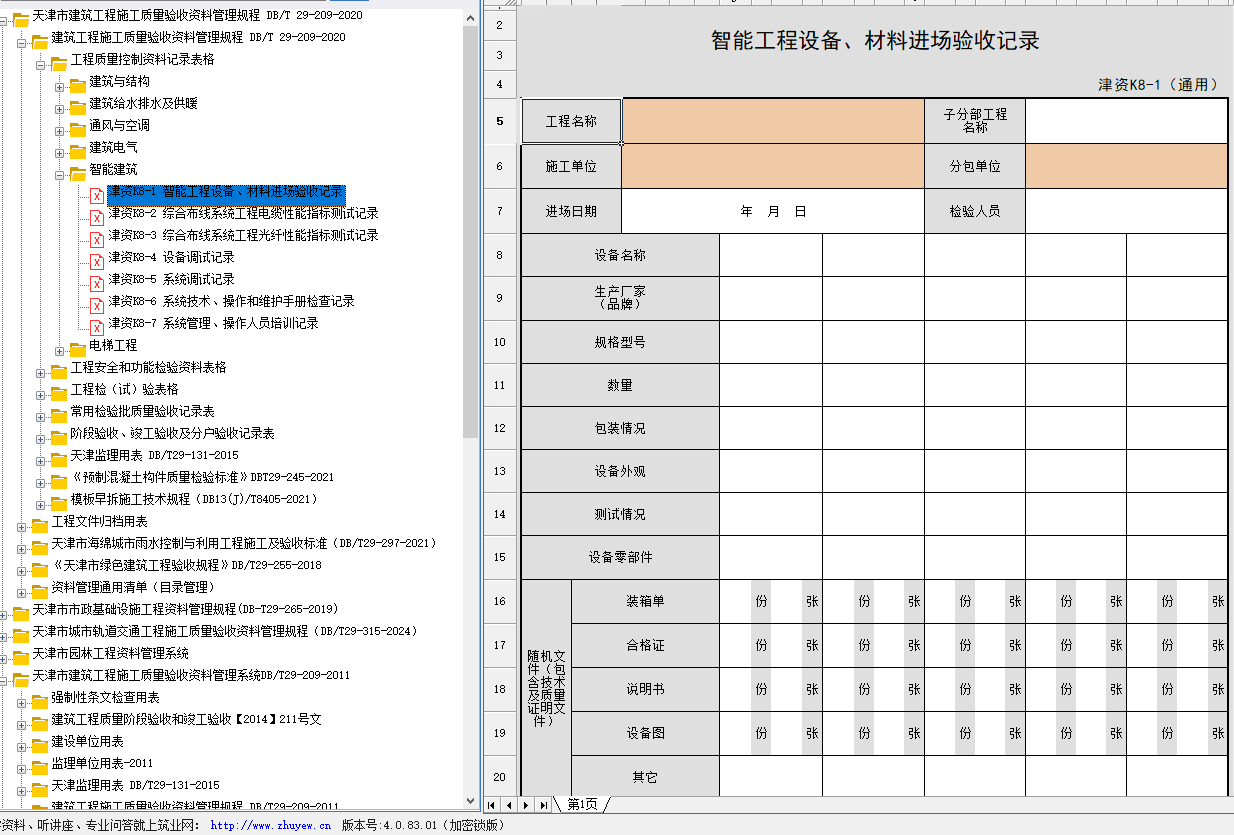Click the folder icon of 天津监理用表 DB/T29-131-2015 under 工程质量控制
1234x835 pixels.
[59, 458]
